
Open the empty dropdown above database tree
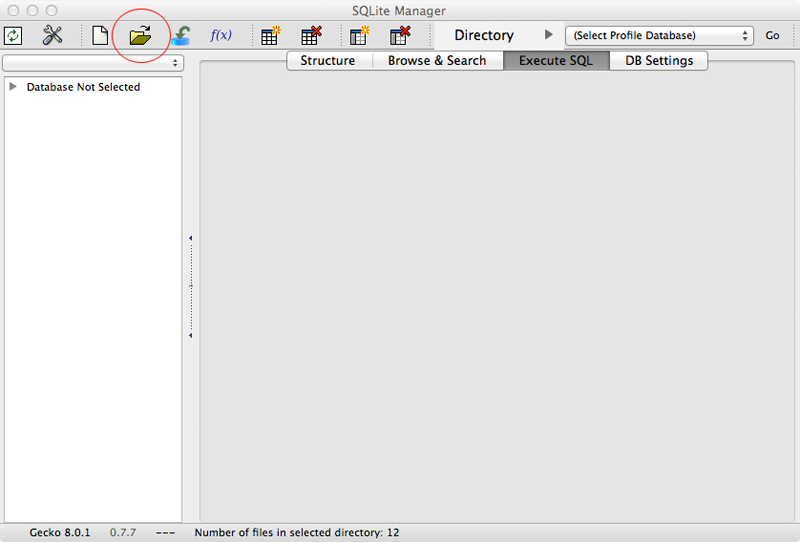[x=93, y=63]
